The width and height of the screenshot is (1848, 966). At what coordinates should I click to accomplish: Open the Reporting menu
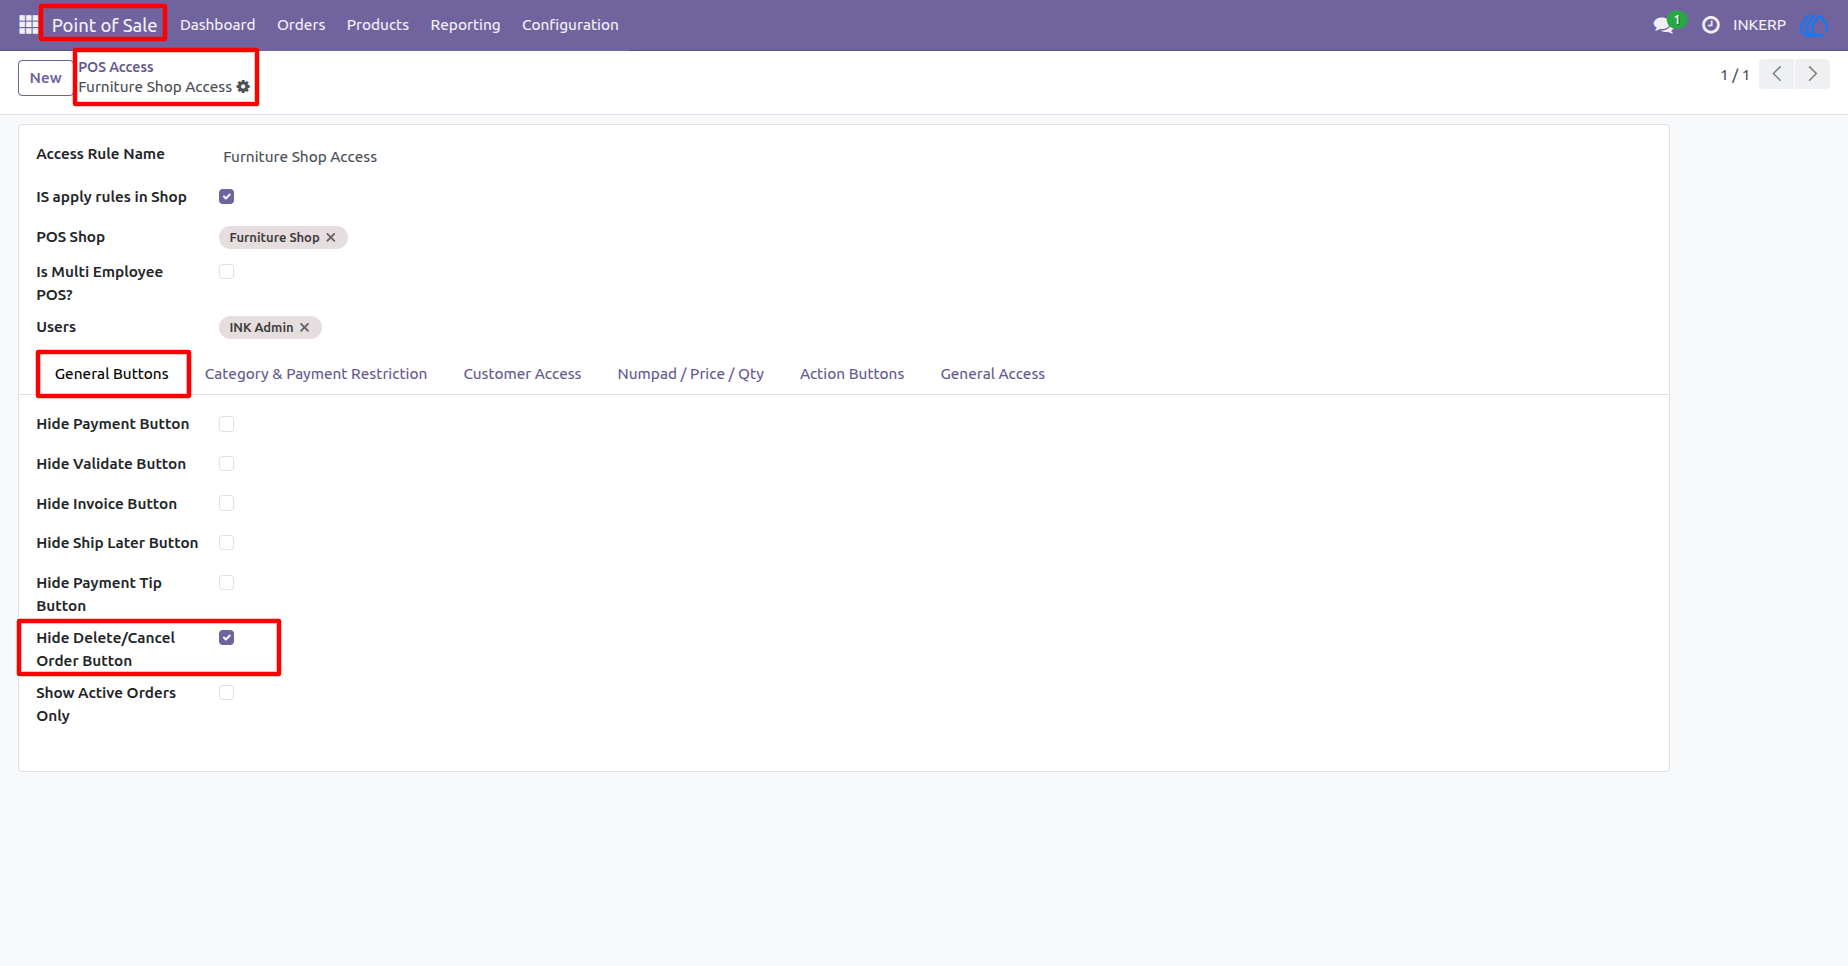[x=465, y=25]
